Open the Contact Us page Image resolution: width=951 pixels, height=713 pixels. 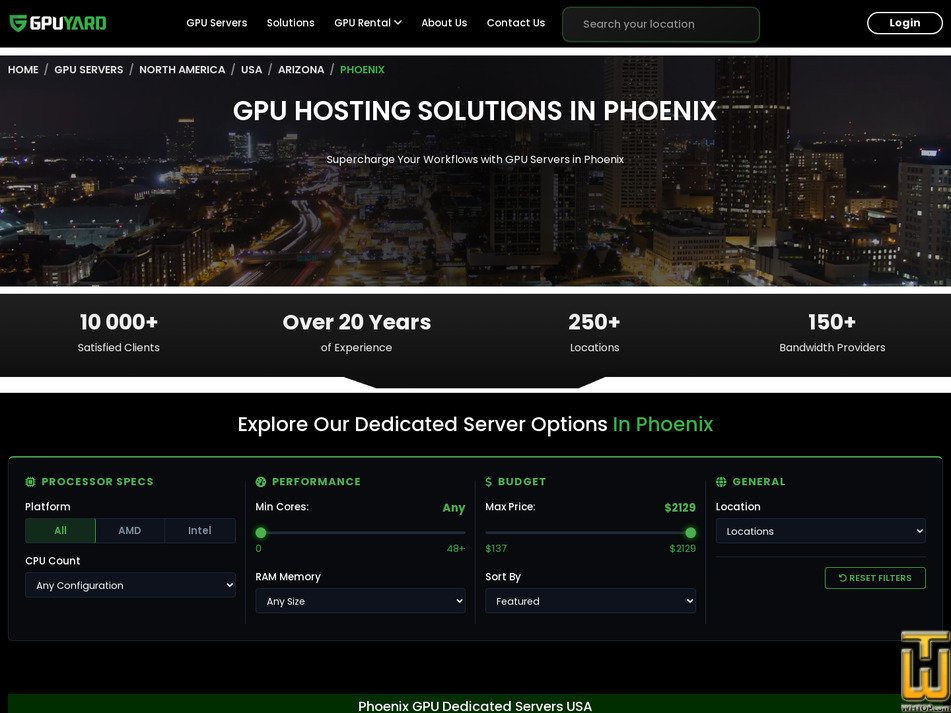(516, 23)
